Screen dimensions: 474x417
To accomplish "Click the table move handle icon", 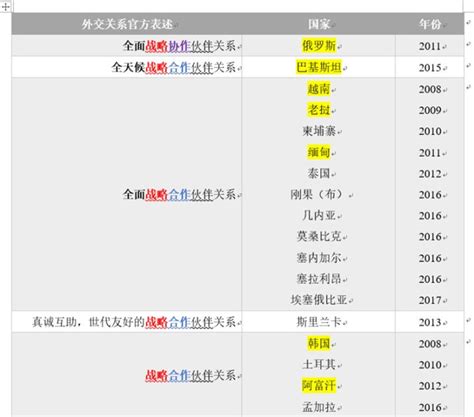I will coord(5,6).
